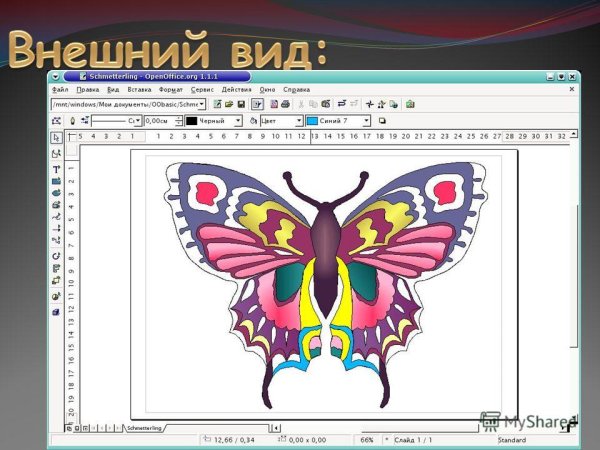Expand the Line Style dropdown
The image size is (600, 450).
pos(138,121)
